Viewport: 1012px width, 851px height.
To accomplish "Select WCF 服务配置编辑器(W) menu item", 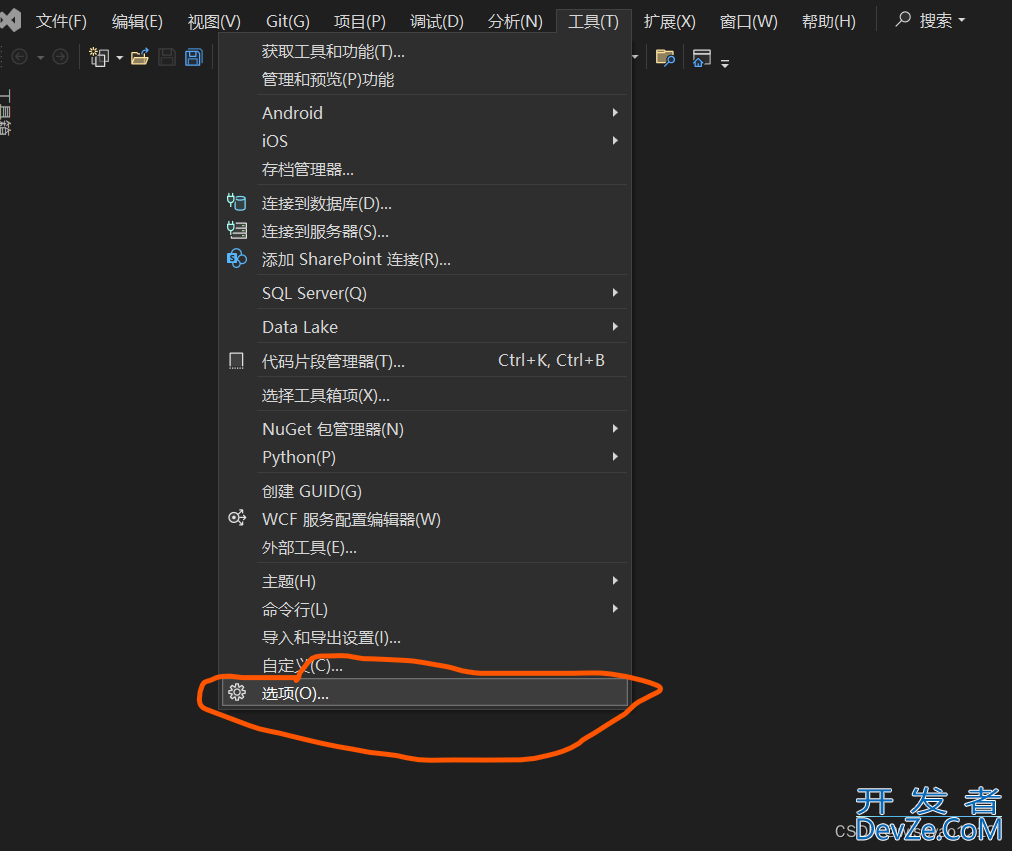I will [424, 519].
